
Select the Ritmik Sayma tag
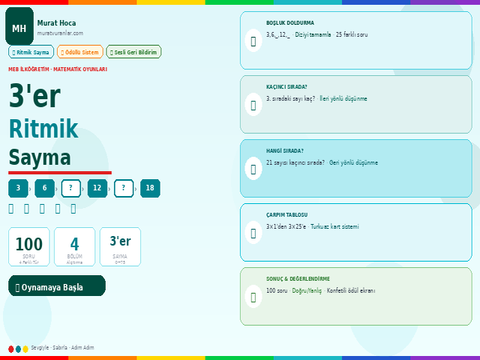click(x=31, y=52)
